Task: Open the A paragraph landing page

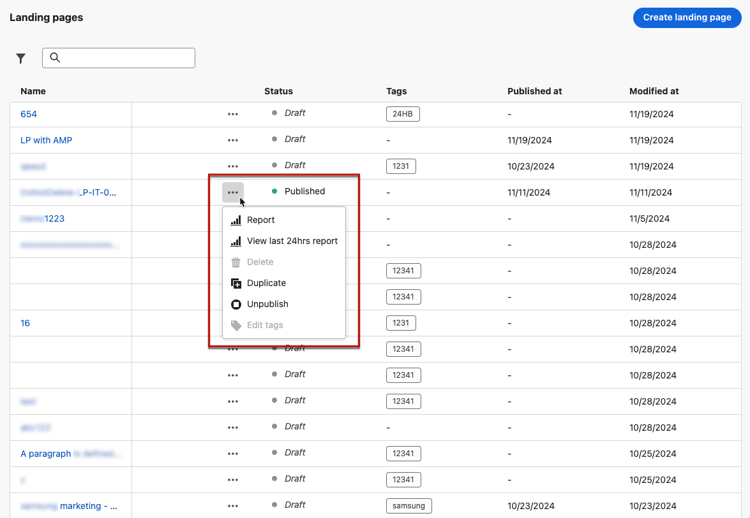Action: (69, 453)
